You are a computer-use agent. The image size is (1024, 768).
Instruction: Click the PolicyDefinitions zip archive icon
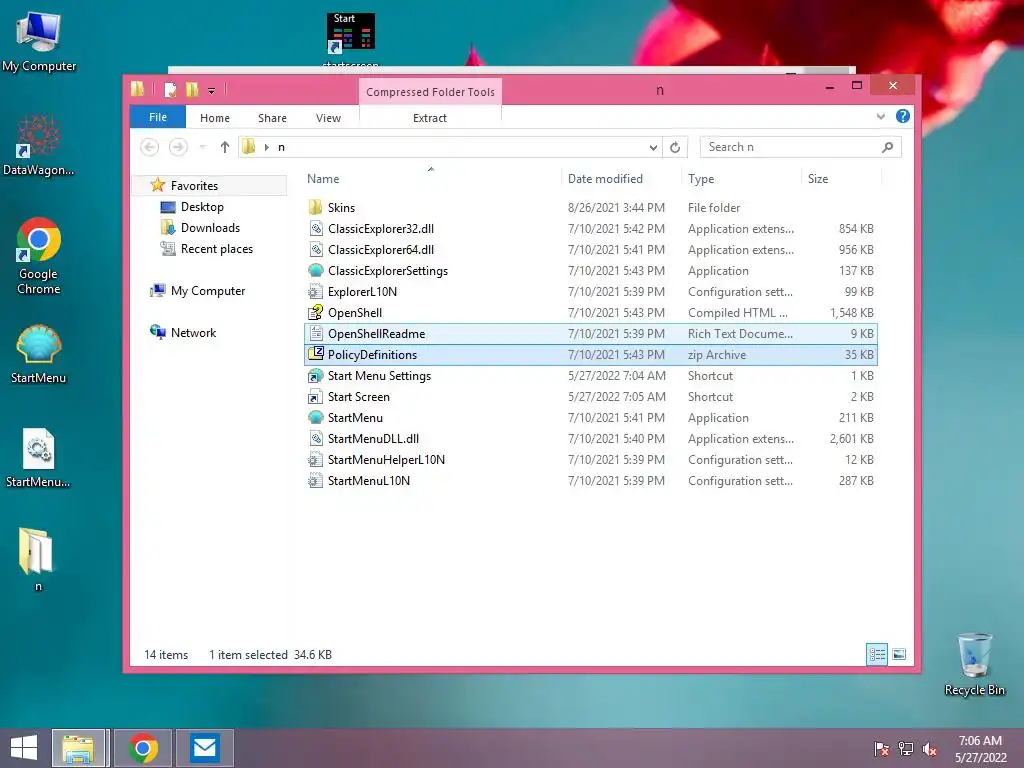pos(315,354)
